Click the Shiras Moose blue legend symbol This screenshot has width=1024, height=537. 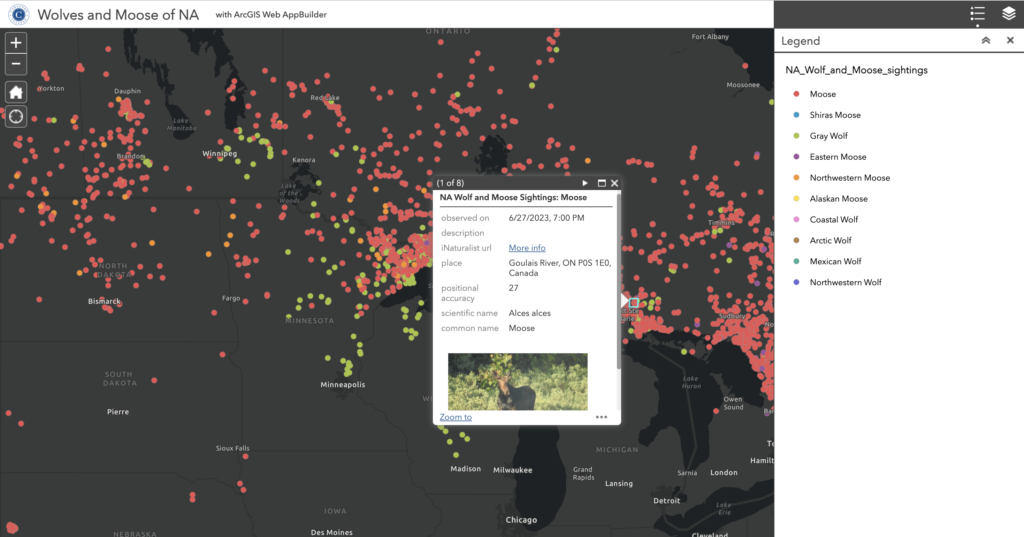pos(796,115)
